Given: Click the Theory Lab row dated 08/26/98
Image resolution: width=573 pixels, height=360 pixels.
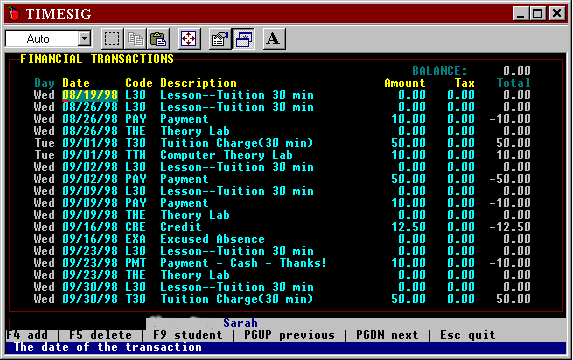Looking at the screenshot, I should click(x=282, y=131).
